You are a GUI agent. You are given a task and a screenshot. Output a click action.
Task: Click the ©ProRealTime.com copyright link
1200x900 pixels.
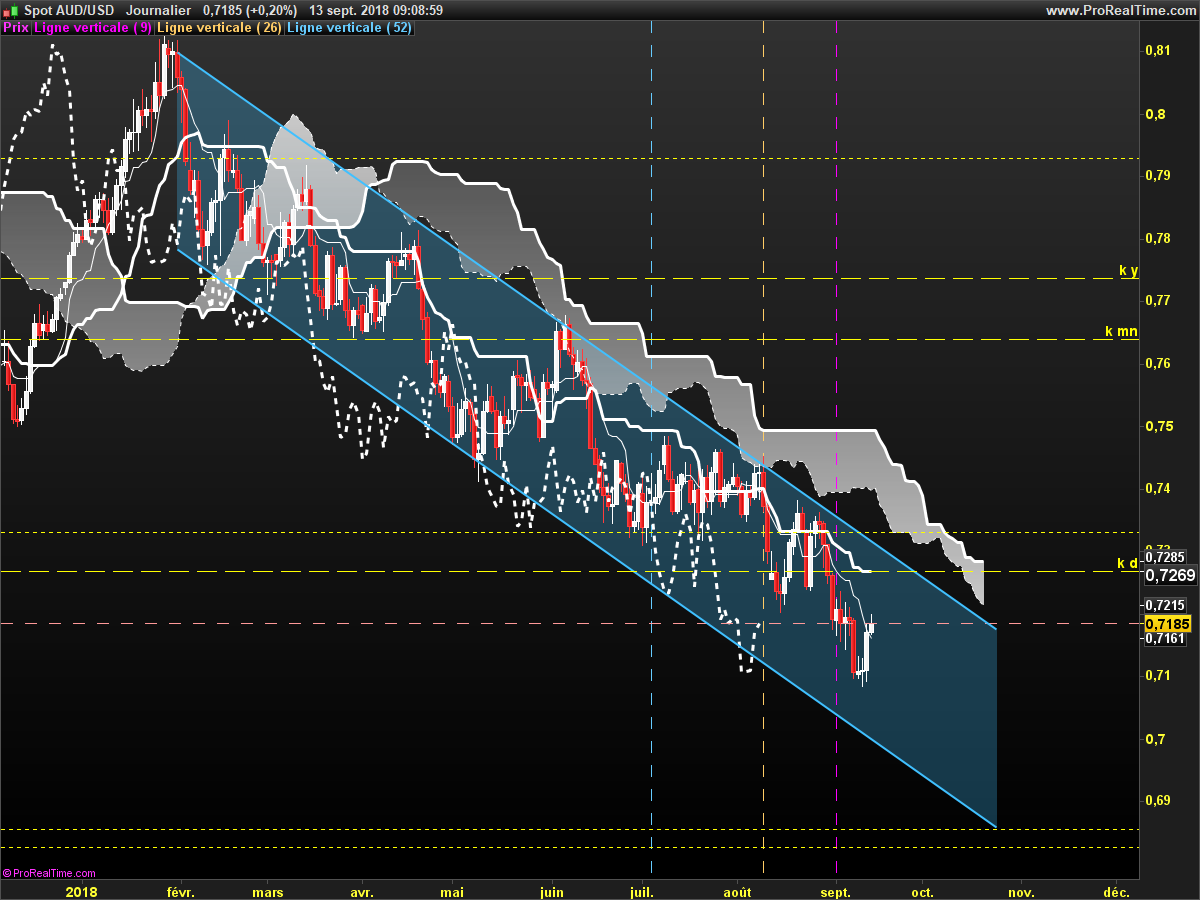pos(49,873)
